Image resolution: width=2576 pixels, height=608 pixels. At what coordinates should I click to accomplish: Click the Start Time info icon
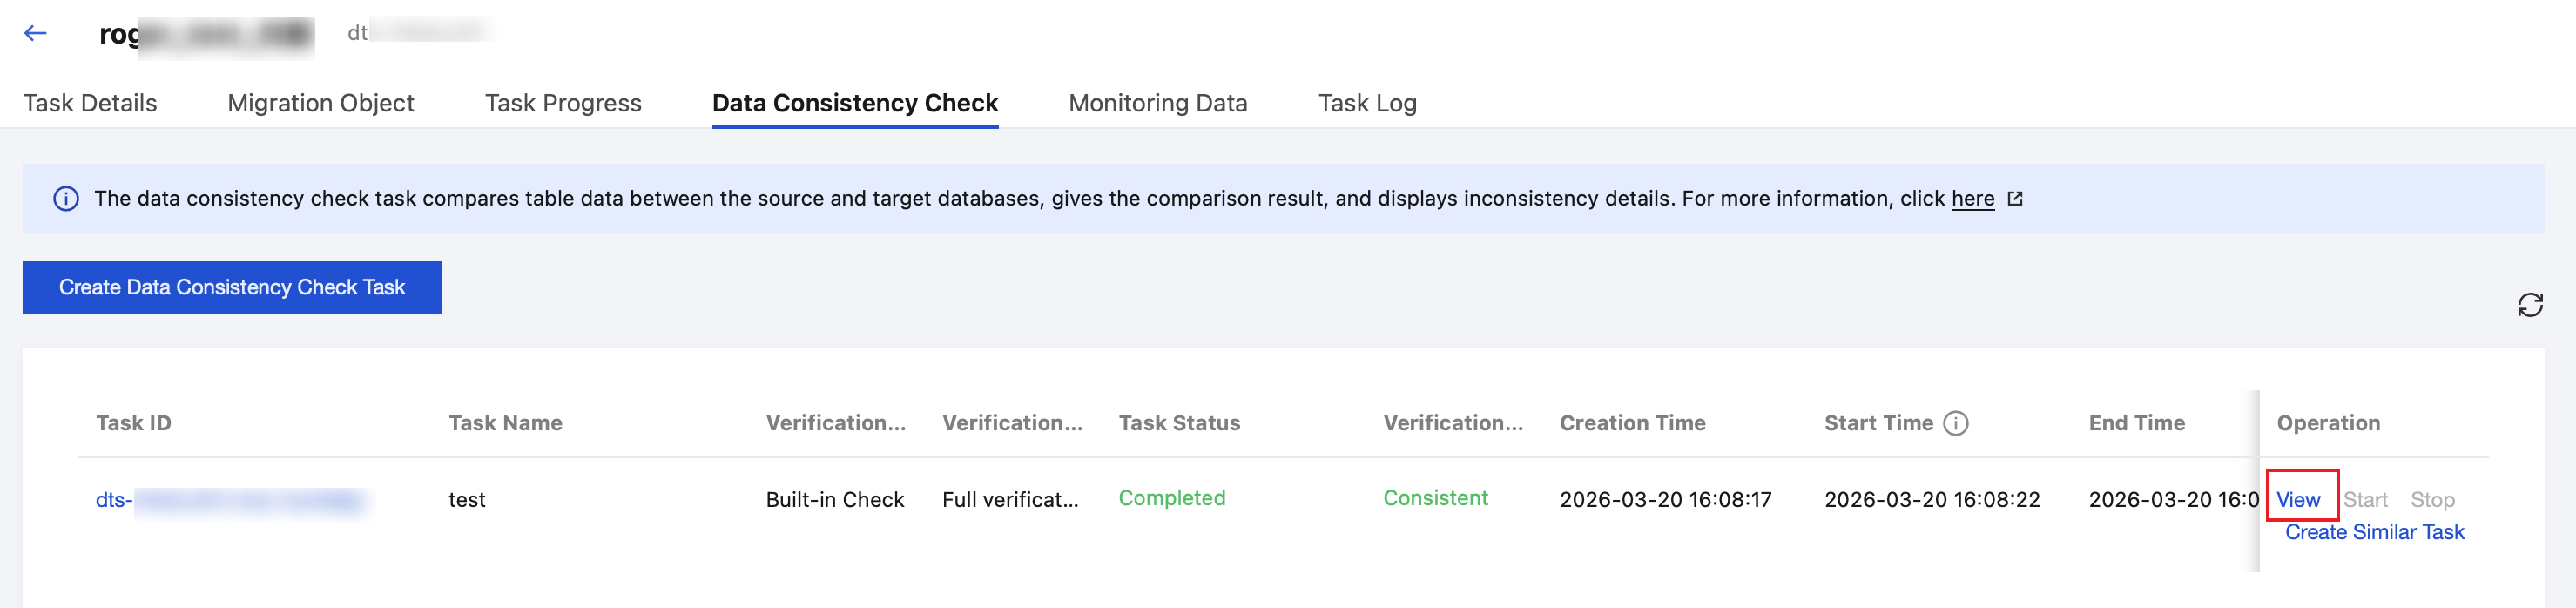tap(1955, 424)
